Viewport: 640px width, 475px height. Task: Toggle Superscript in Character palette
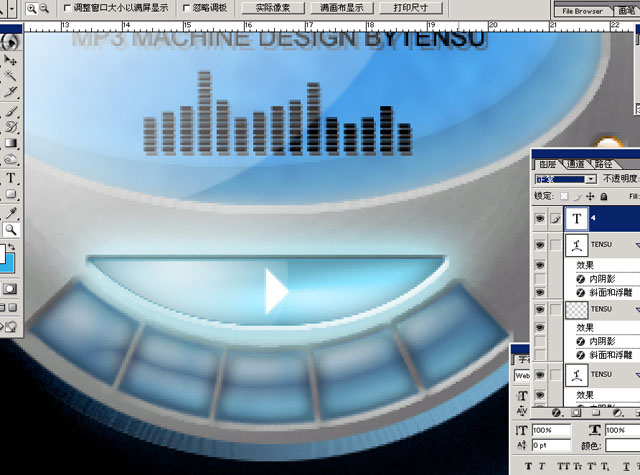[591, 466]
